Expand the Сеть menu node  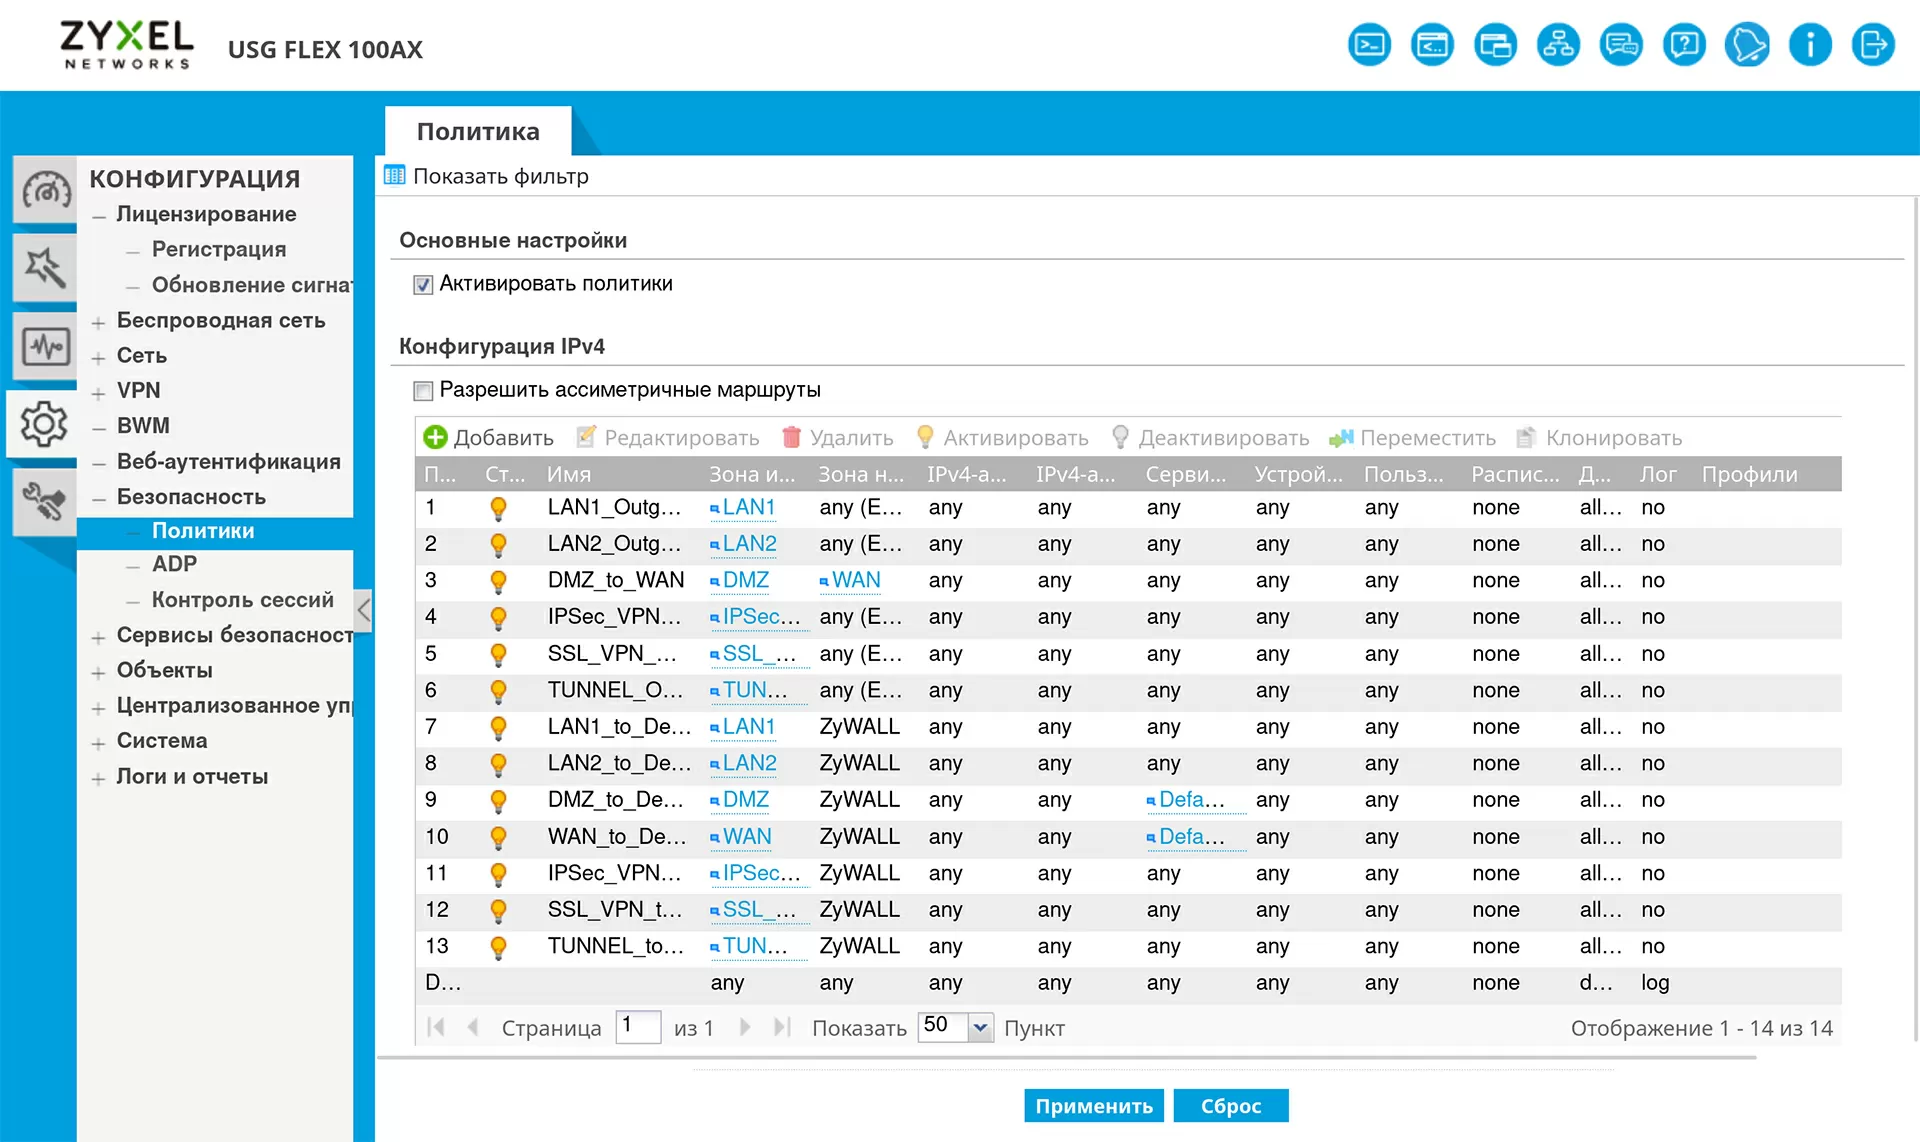pos(98,357)
